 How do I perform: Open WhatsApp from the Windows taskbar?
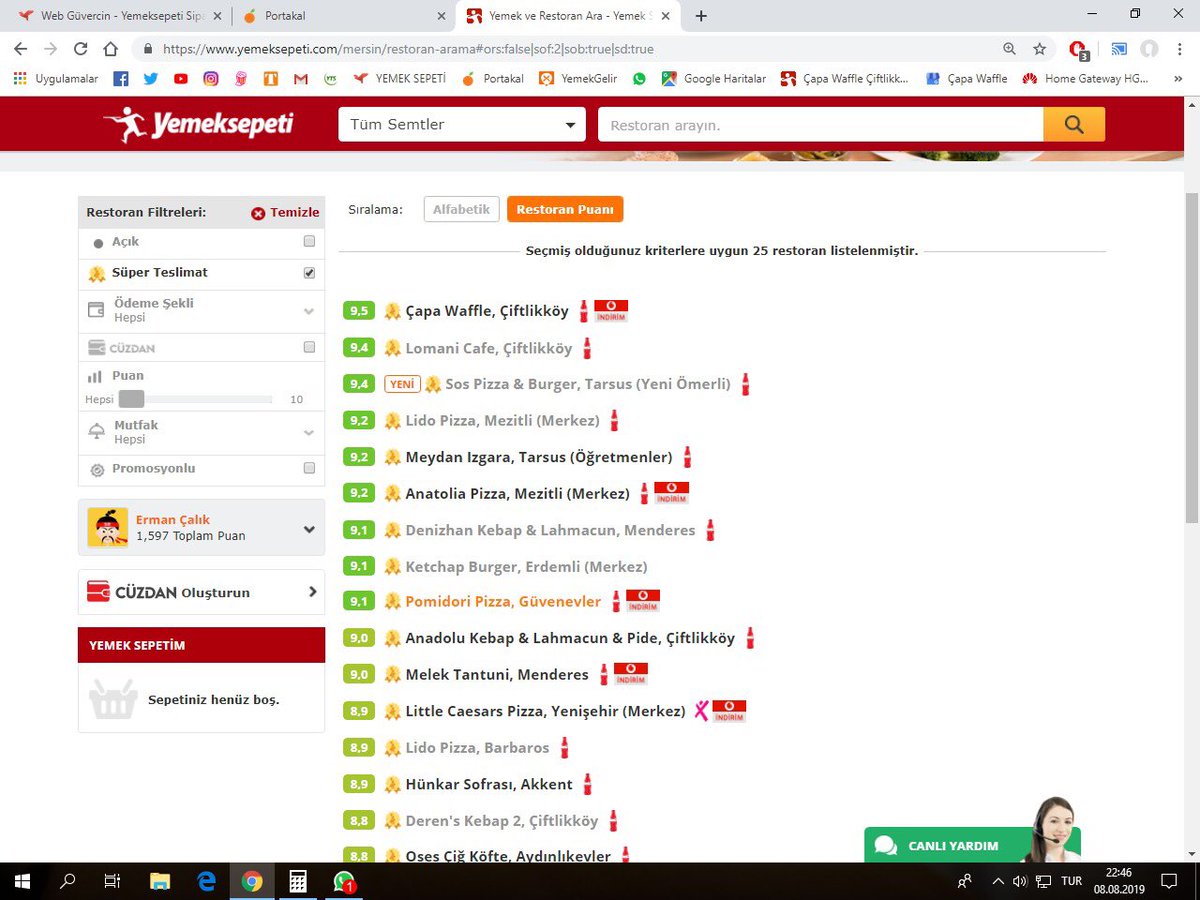click(x=344, y=881)
